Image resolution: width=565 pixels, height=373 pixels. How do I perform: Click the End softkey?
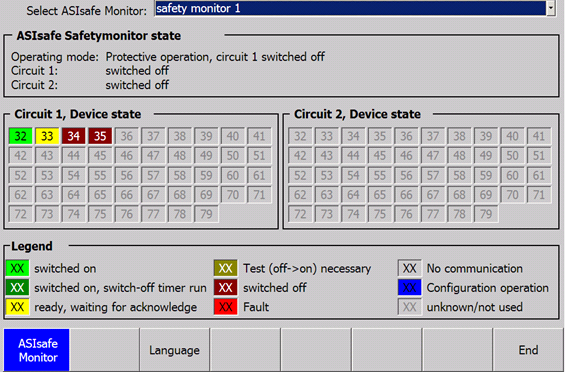coord(528,350)
